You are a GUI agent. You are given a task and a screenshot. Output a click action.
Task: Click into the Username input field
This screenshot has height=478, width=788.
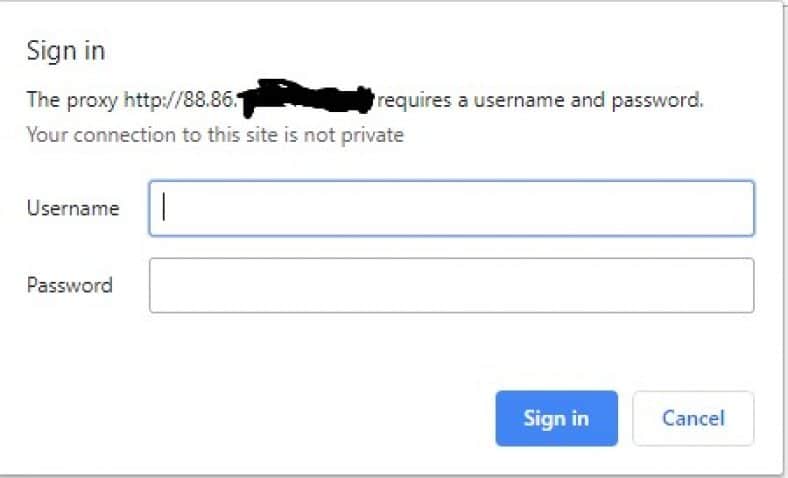[x=451, y=208]
